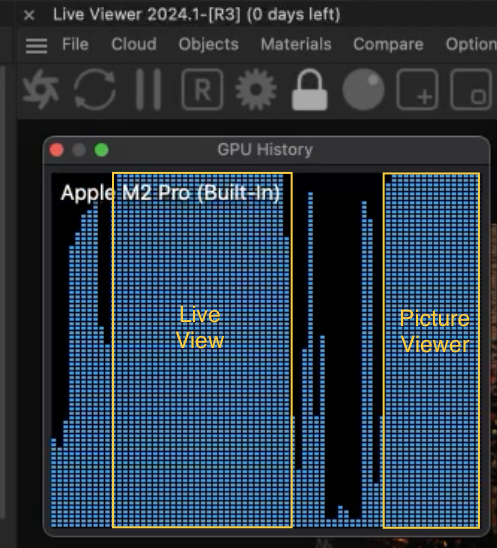Open the Compare menu
The height and width of the screenshot is (548, 497).
[x=388, y=44]
